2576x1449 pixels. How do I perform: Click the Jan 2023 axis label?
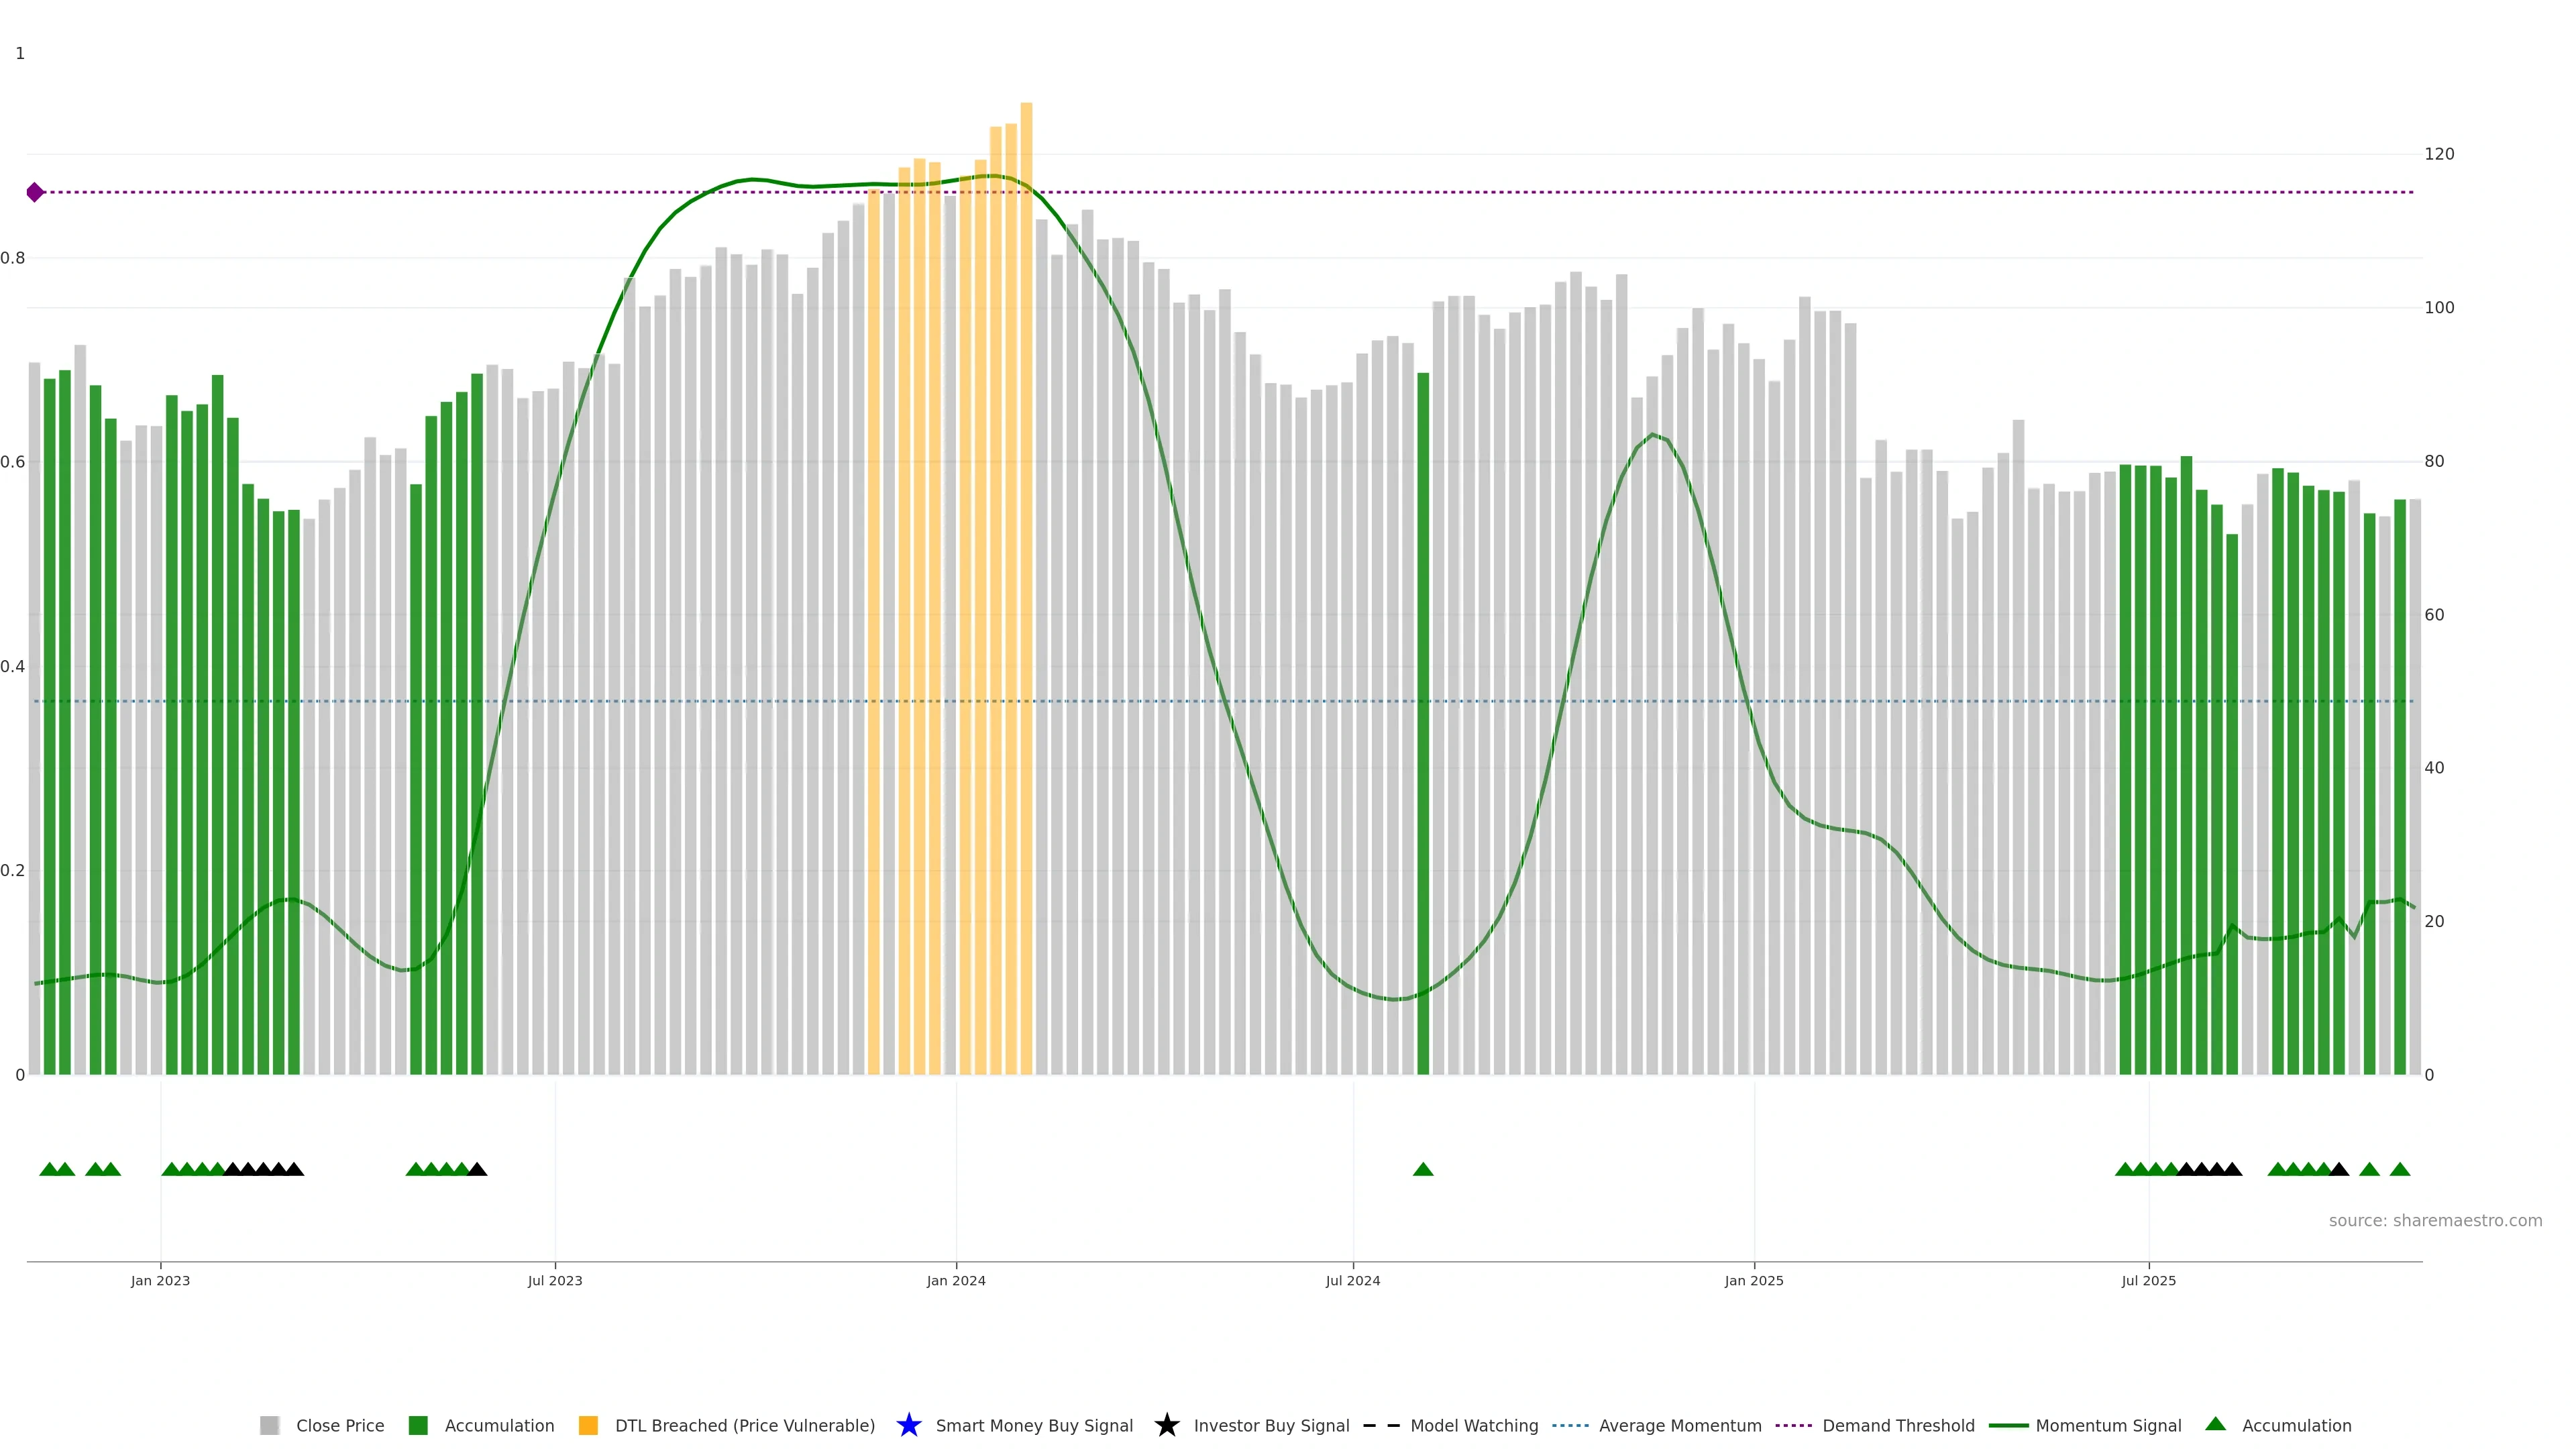(x=160, y=1280)
